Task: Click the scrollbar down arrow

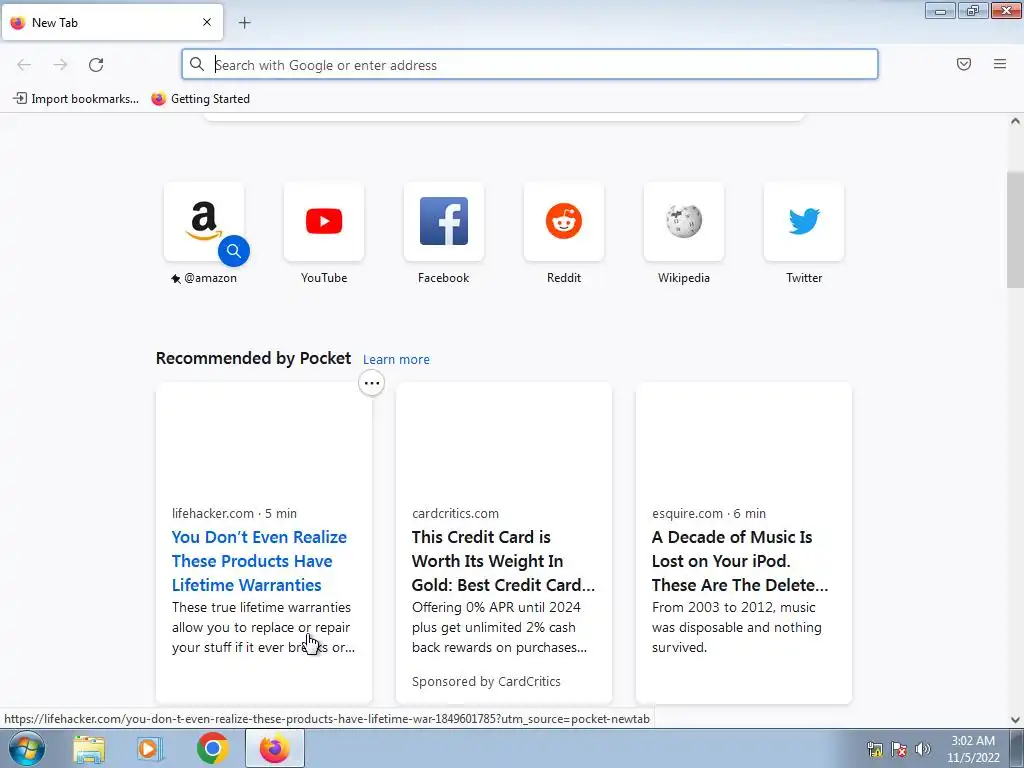Action: pos(1015,720)
